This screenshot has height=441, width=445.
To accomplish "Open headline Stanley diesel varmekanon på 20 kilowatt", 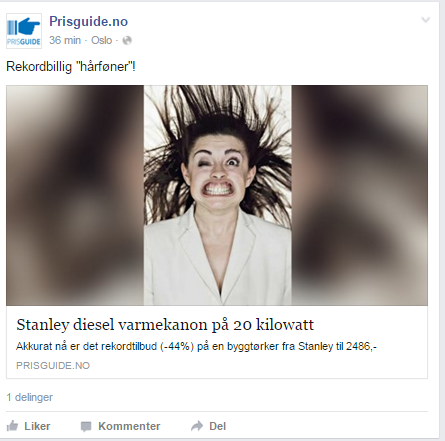I will point(165,325).
